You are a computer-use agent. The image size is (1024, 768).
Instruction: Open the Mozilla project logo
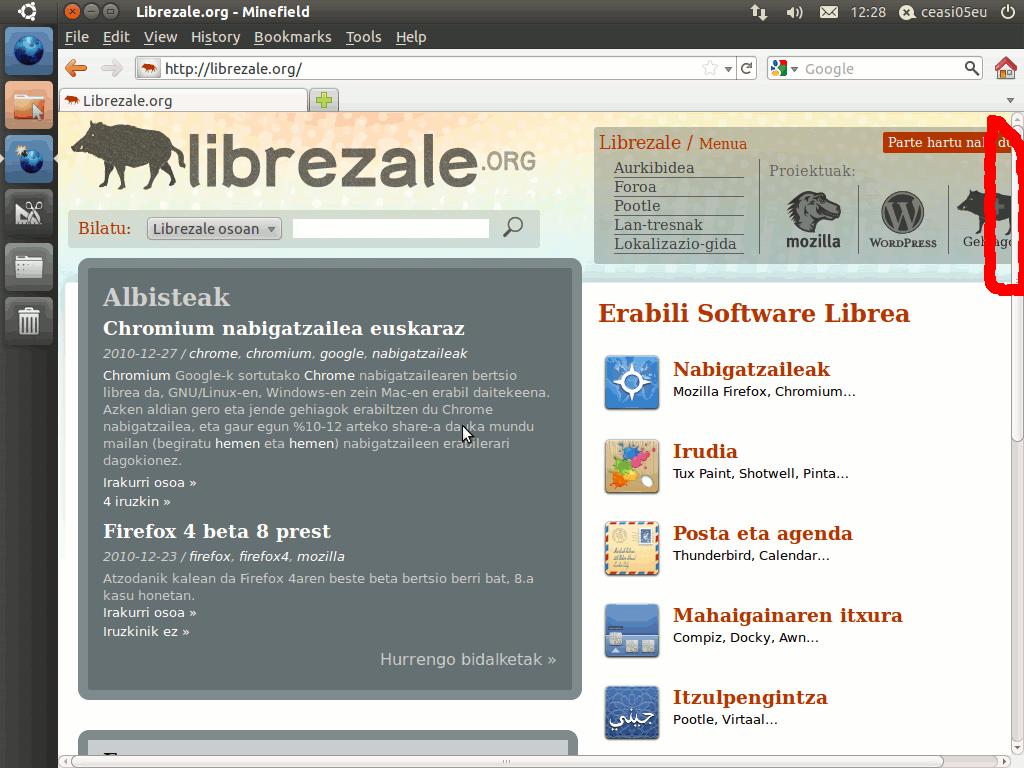pyautogui.click(x=812, y=219)
